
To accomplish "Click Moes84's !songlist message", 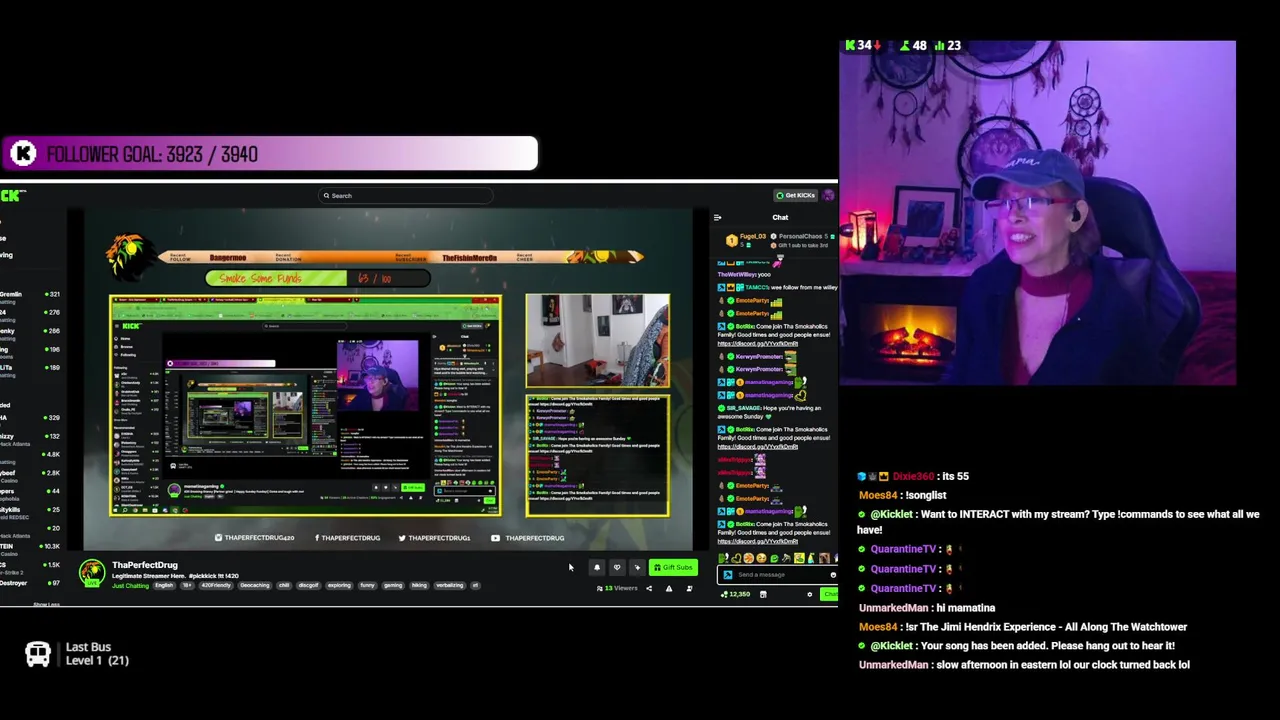I will pyautogui.click(x=902, y=495).
